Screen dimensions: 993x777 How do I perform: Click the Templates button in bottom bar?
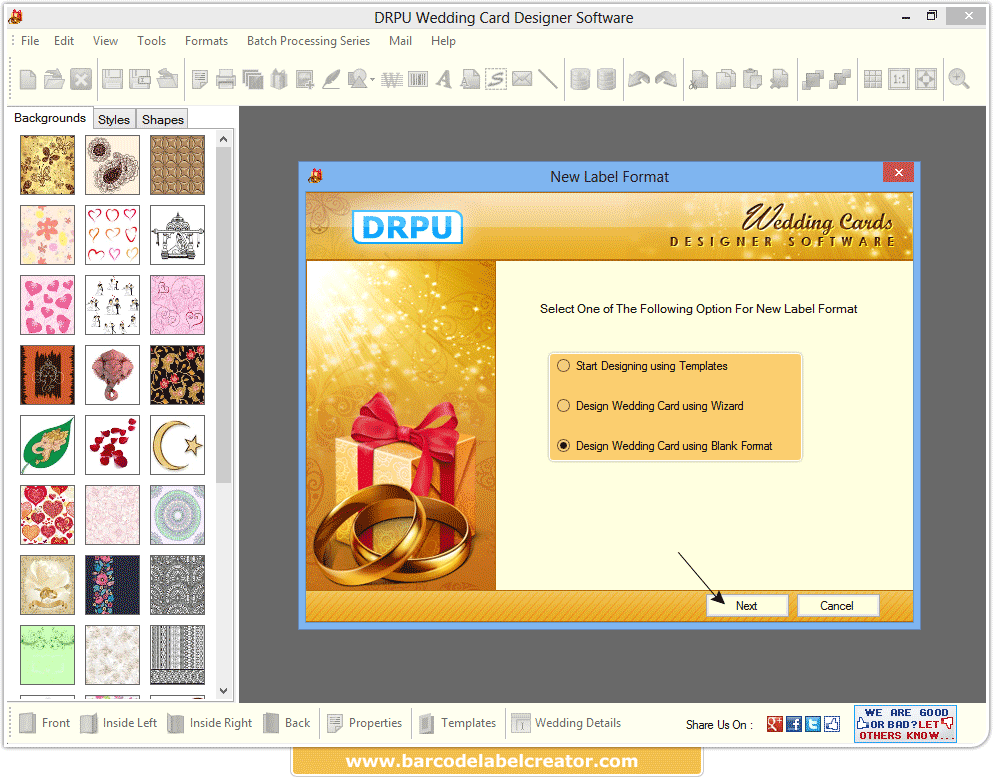(457, 723)
